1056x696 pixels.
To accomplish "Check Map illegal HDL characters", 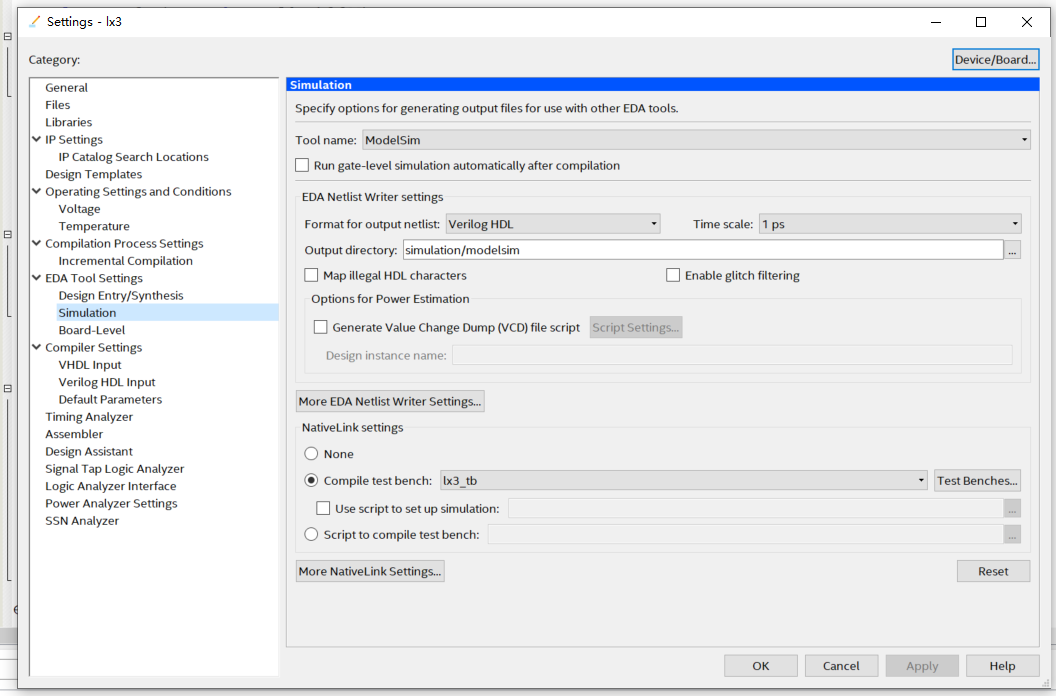I will 311,274.
